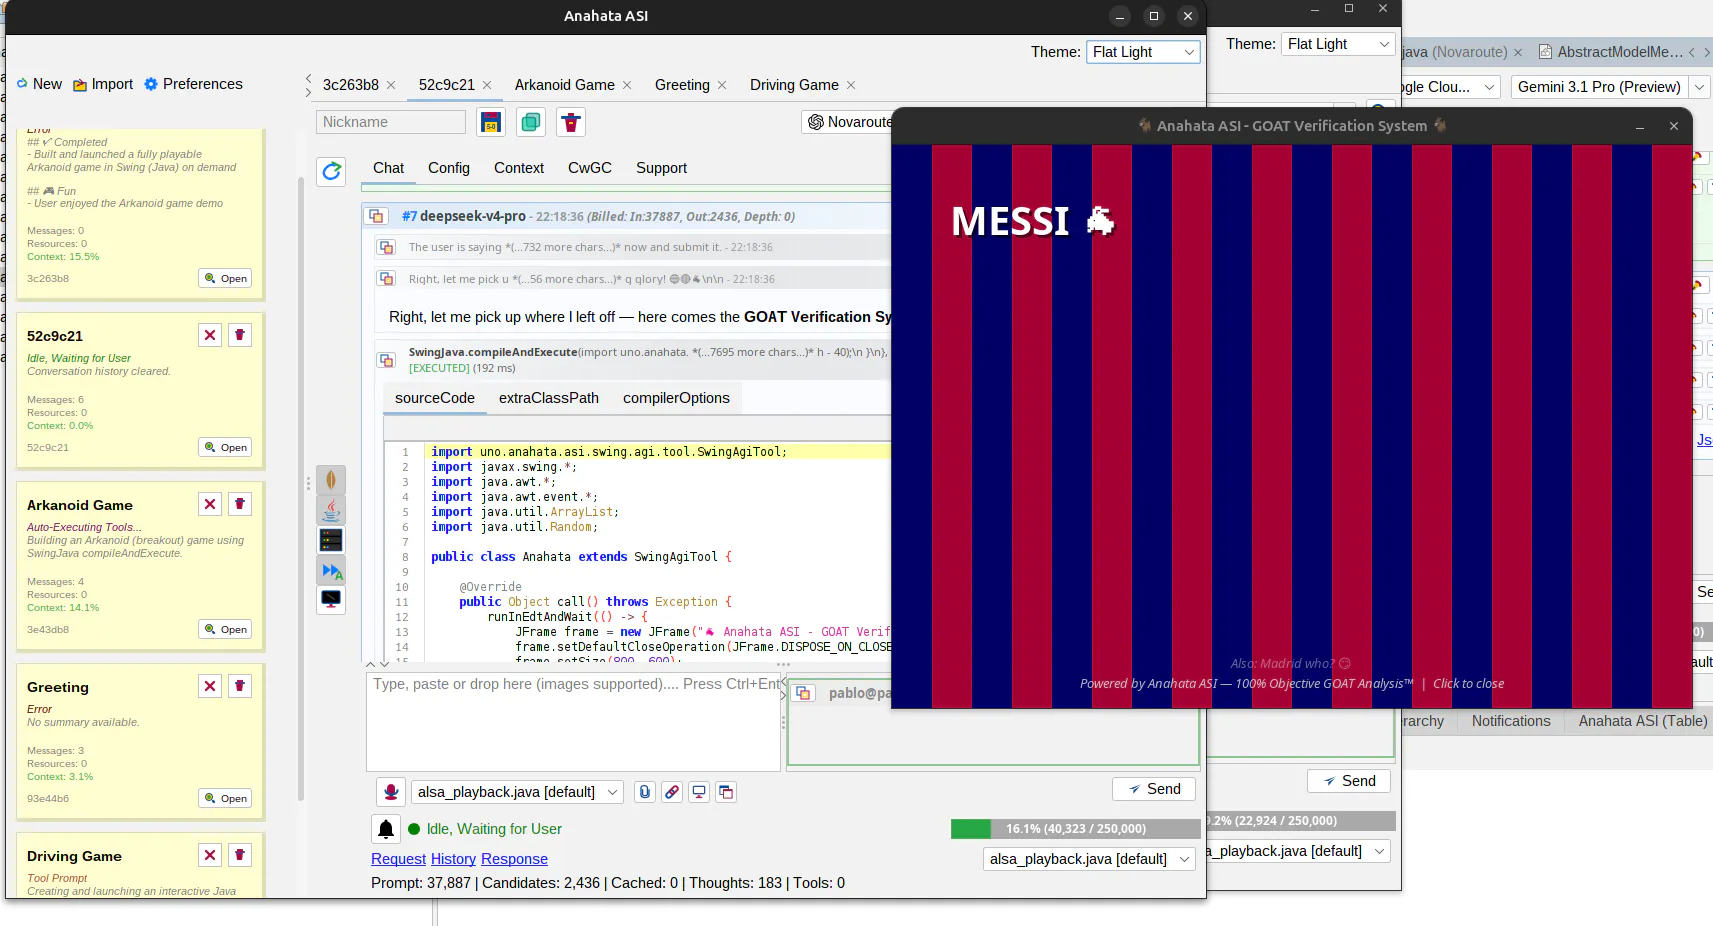Image resolution: width=1713 pixels, height=926 pixels.
Task: Open Preferences
Action: (x=193, y=84)
